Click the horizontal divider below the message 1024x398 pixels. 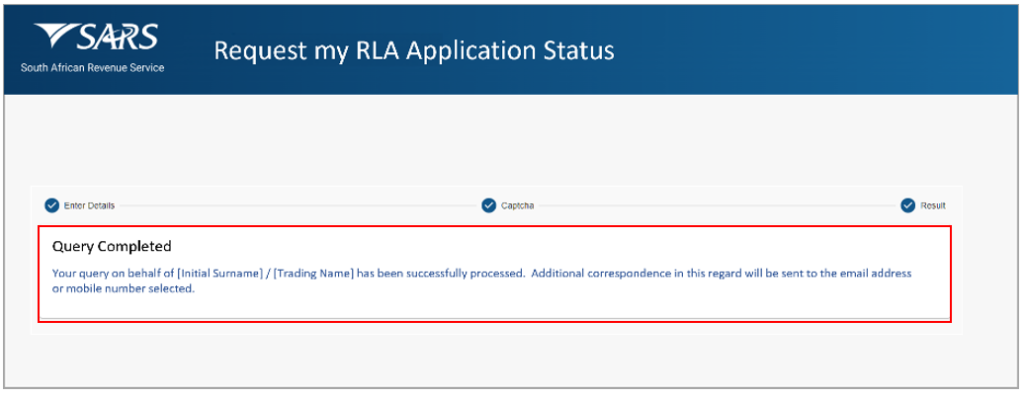(x=494, y=318)
